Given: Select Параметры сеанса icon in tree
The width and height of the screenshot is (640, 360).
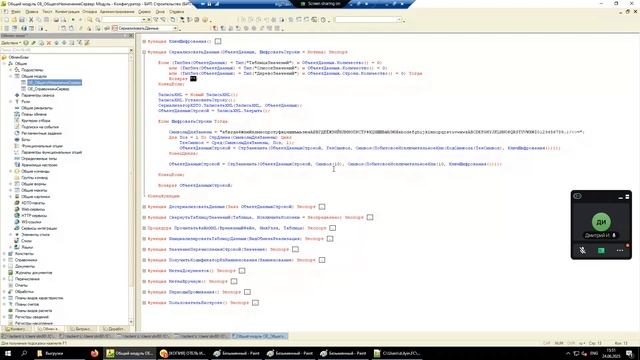Looking at the screenshot, I should 17,95.
